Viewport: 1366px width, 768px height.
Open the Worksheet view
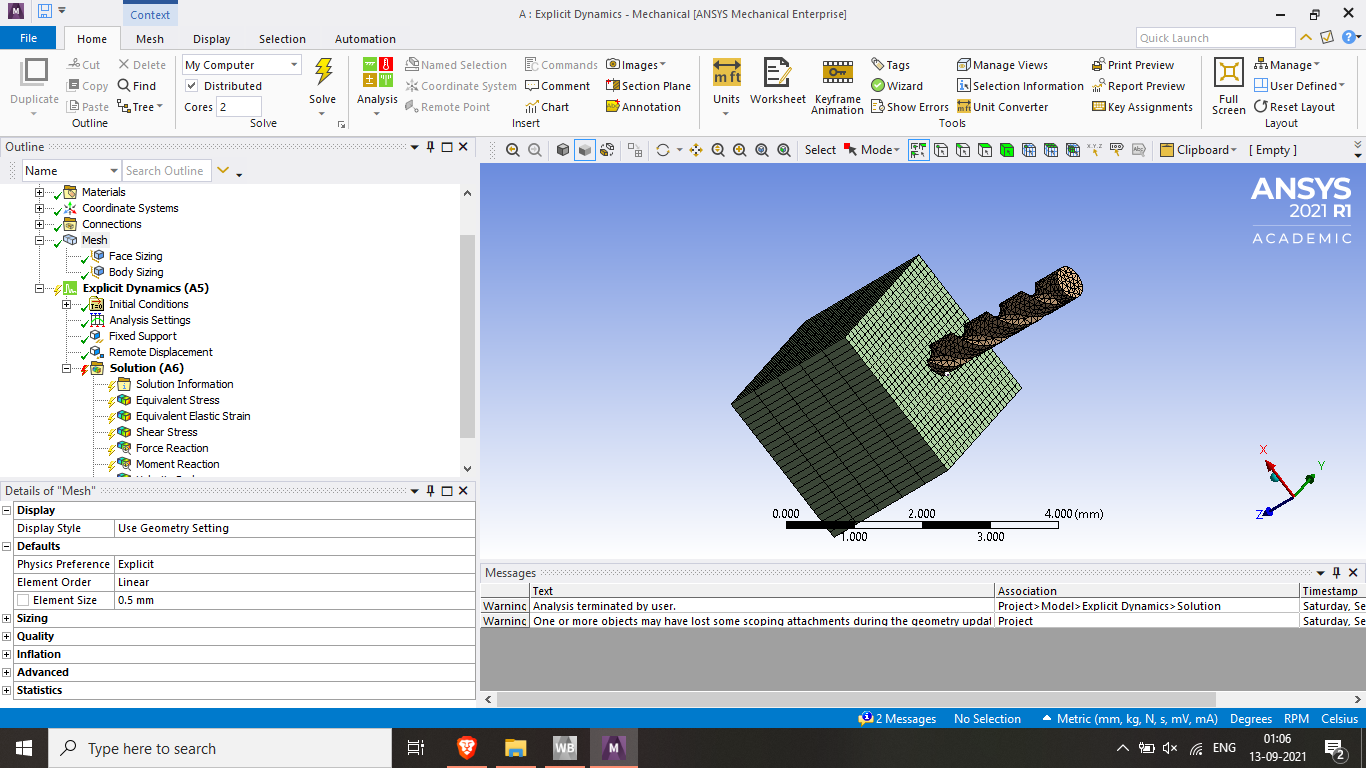[x=777, y=82]
